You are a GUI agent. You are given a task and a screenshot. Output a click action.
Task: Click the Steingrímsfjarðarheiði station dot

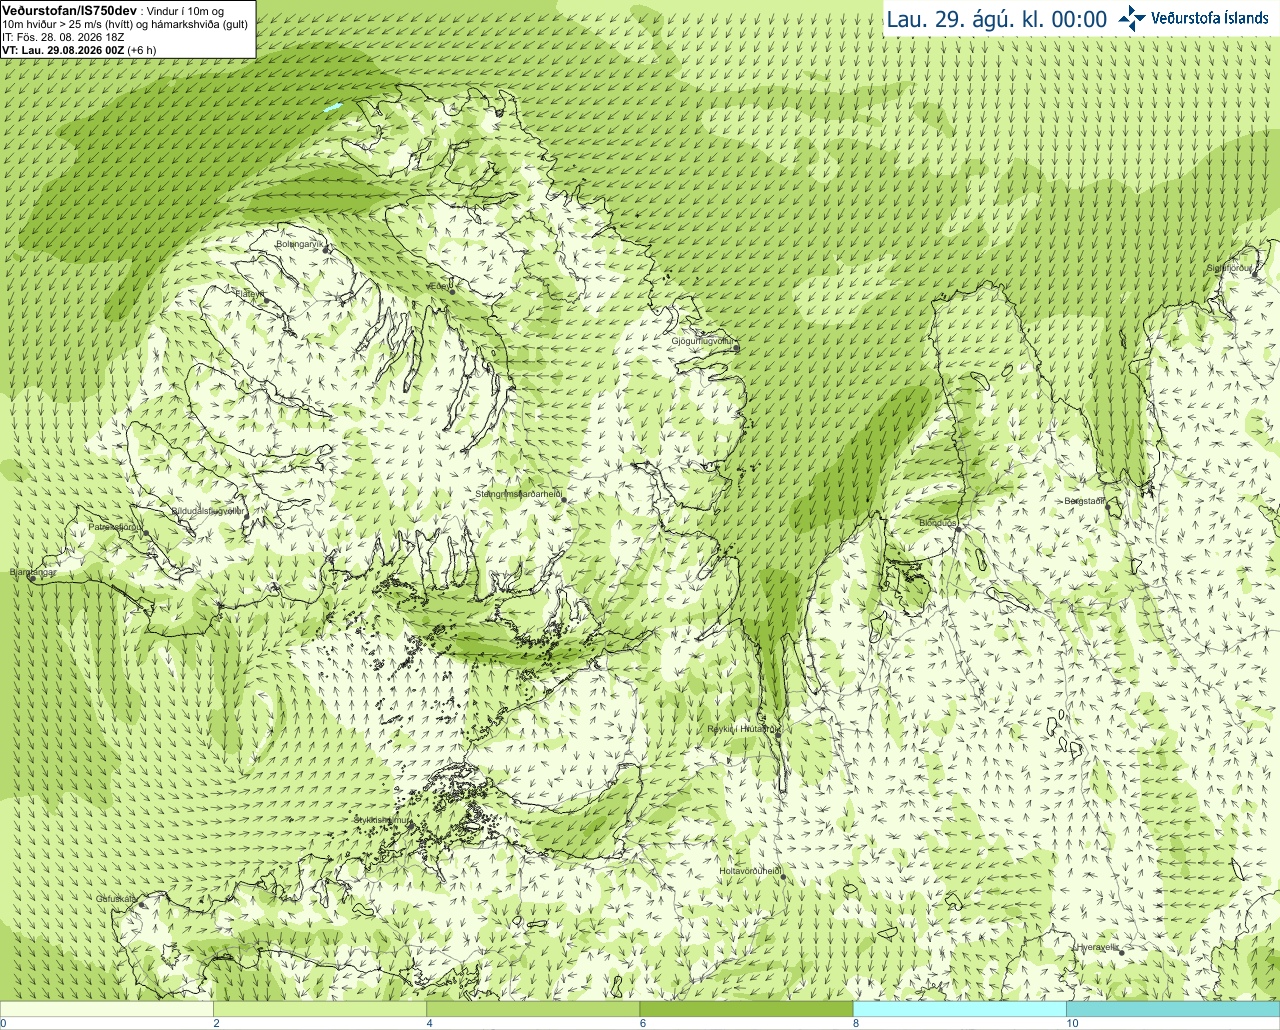pos(564,499)
